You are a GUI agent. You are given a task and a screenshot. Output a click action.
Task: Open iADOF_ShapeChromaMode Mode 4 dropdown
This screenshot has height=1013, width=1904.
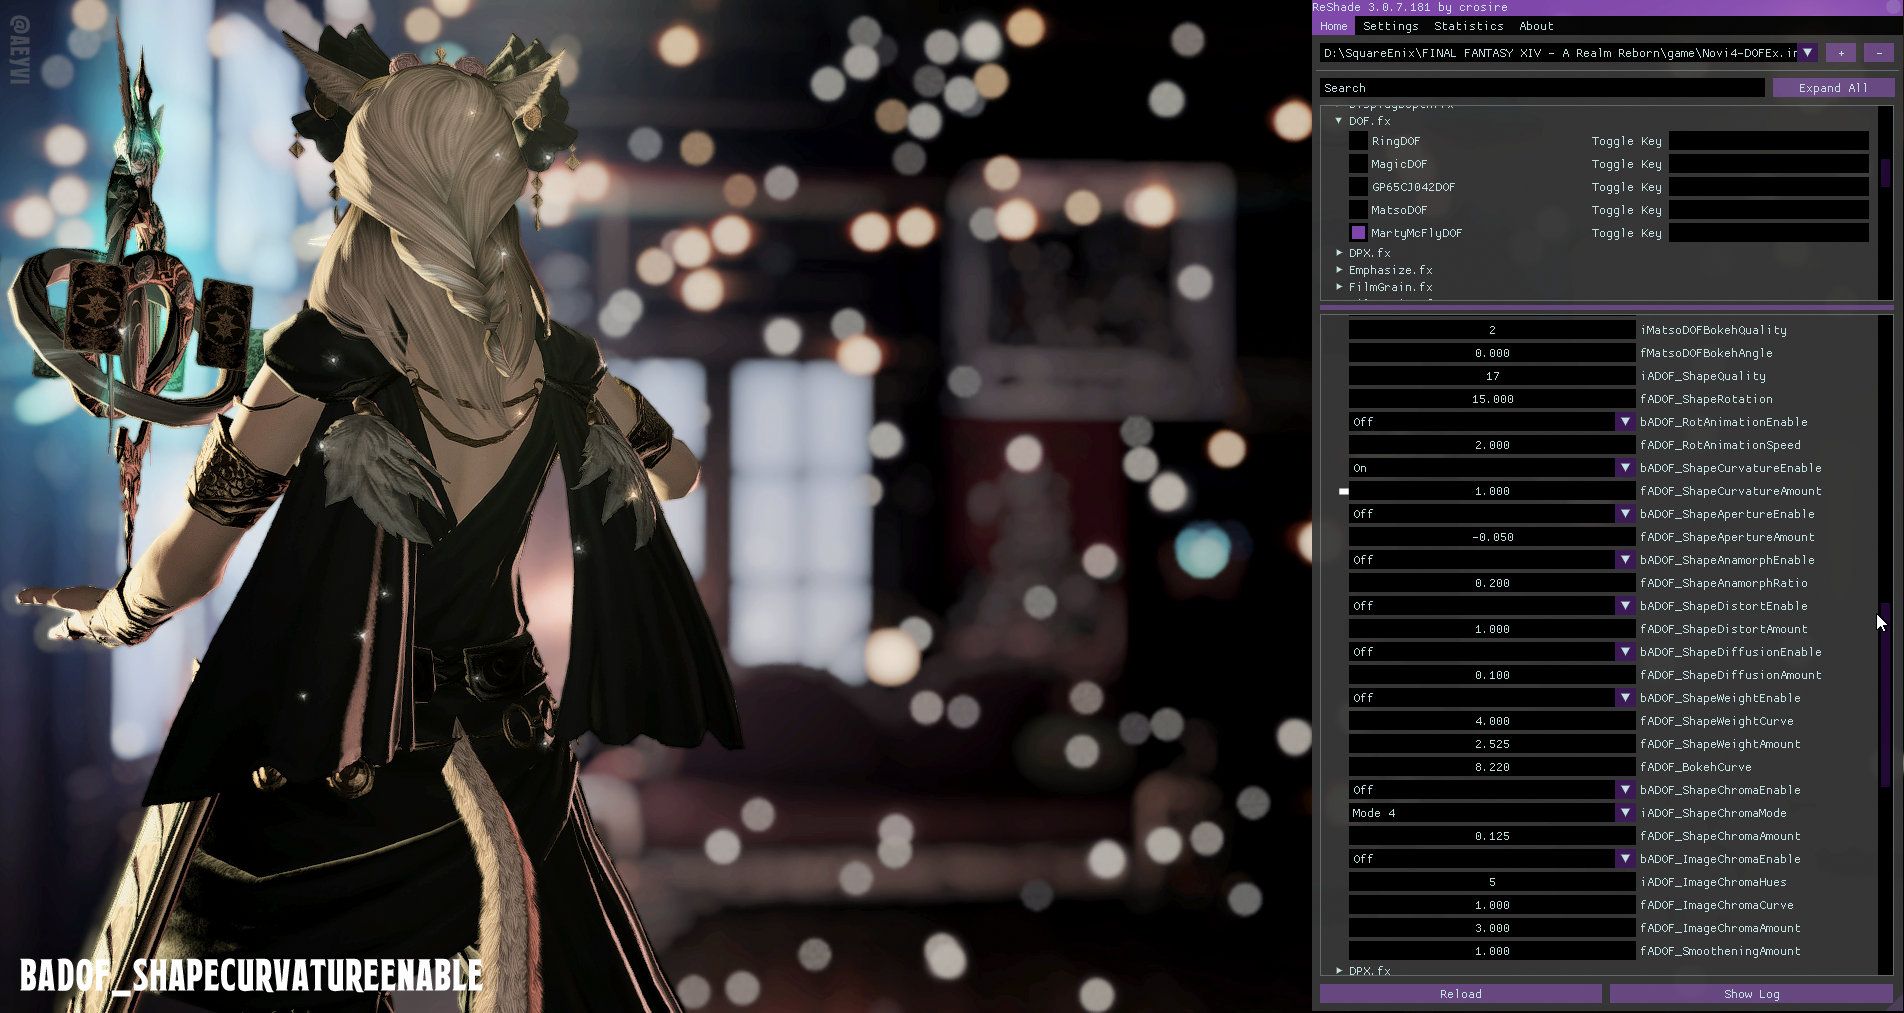click(x=1491, y=813)
